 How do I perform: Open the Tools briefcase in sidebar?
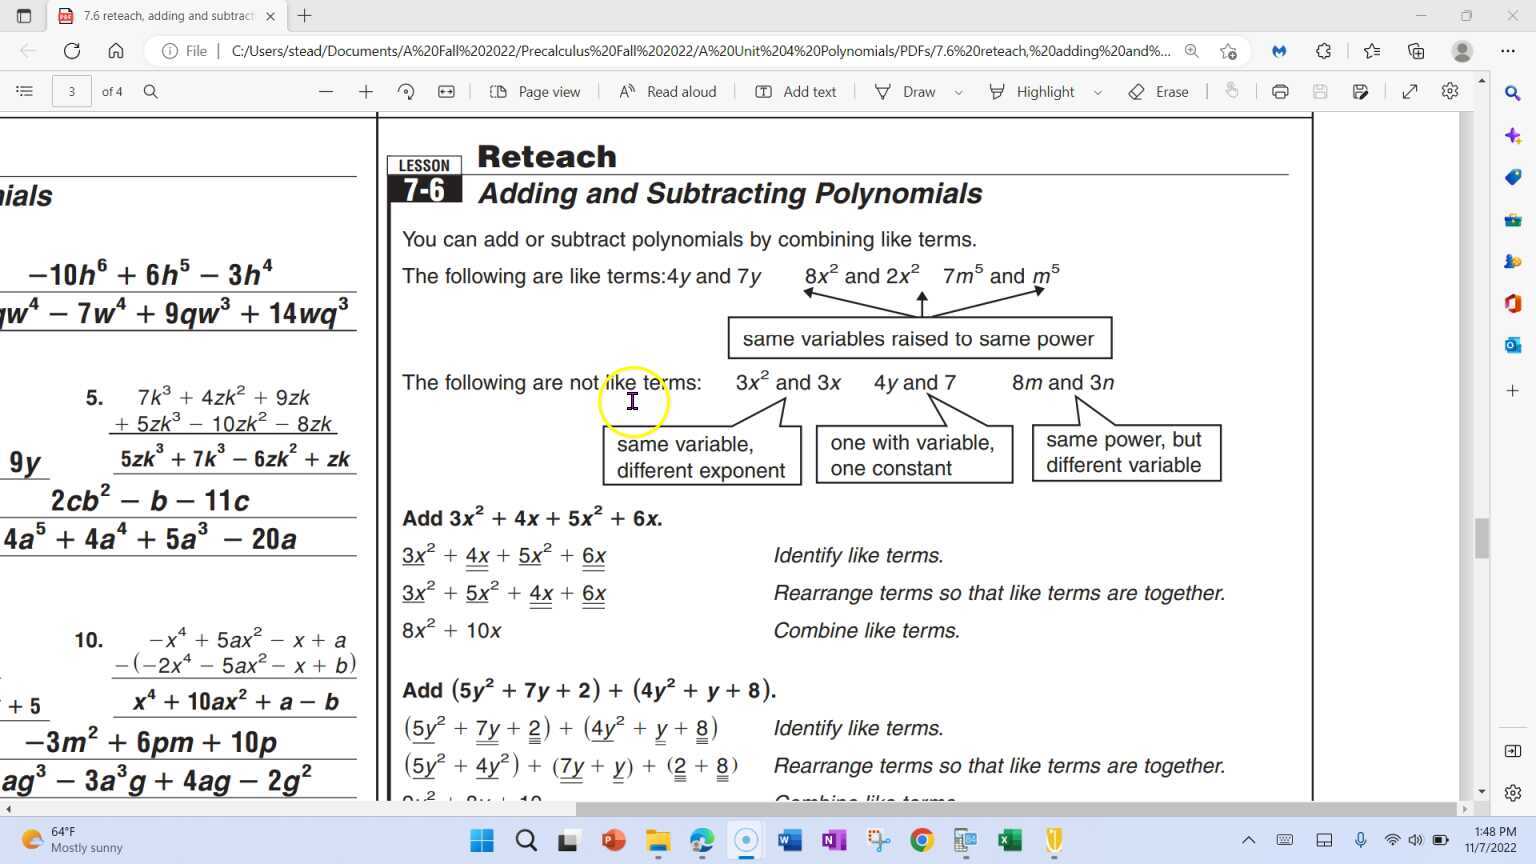click(1513, 219)
